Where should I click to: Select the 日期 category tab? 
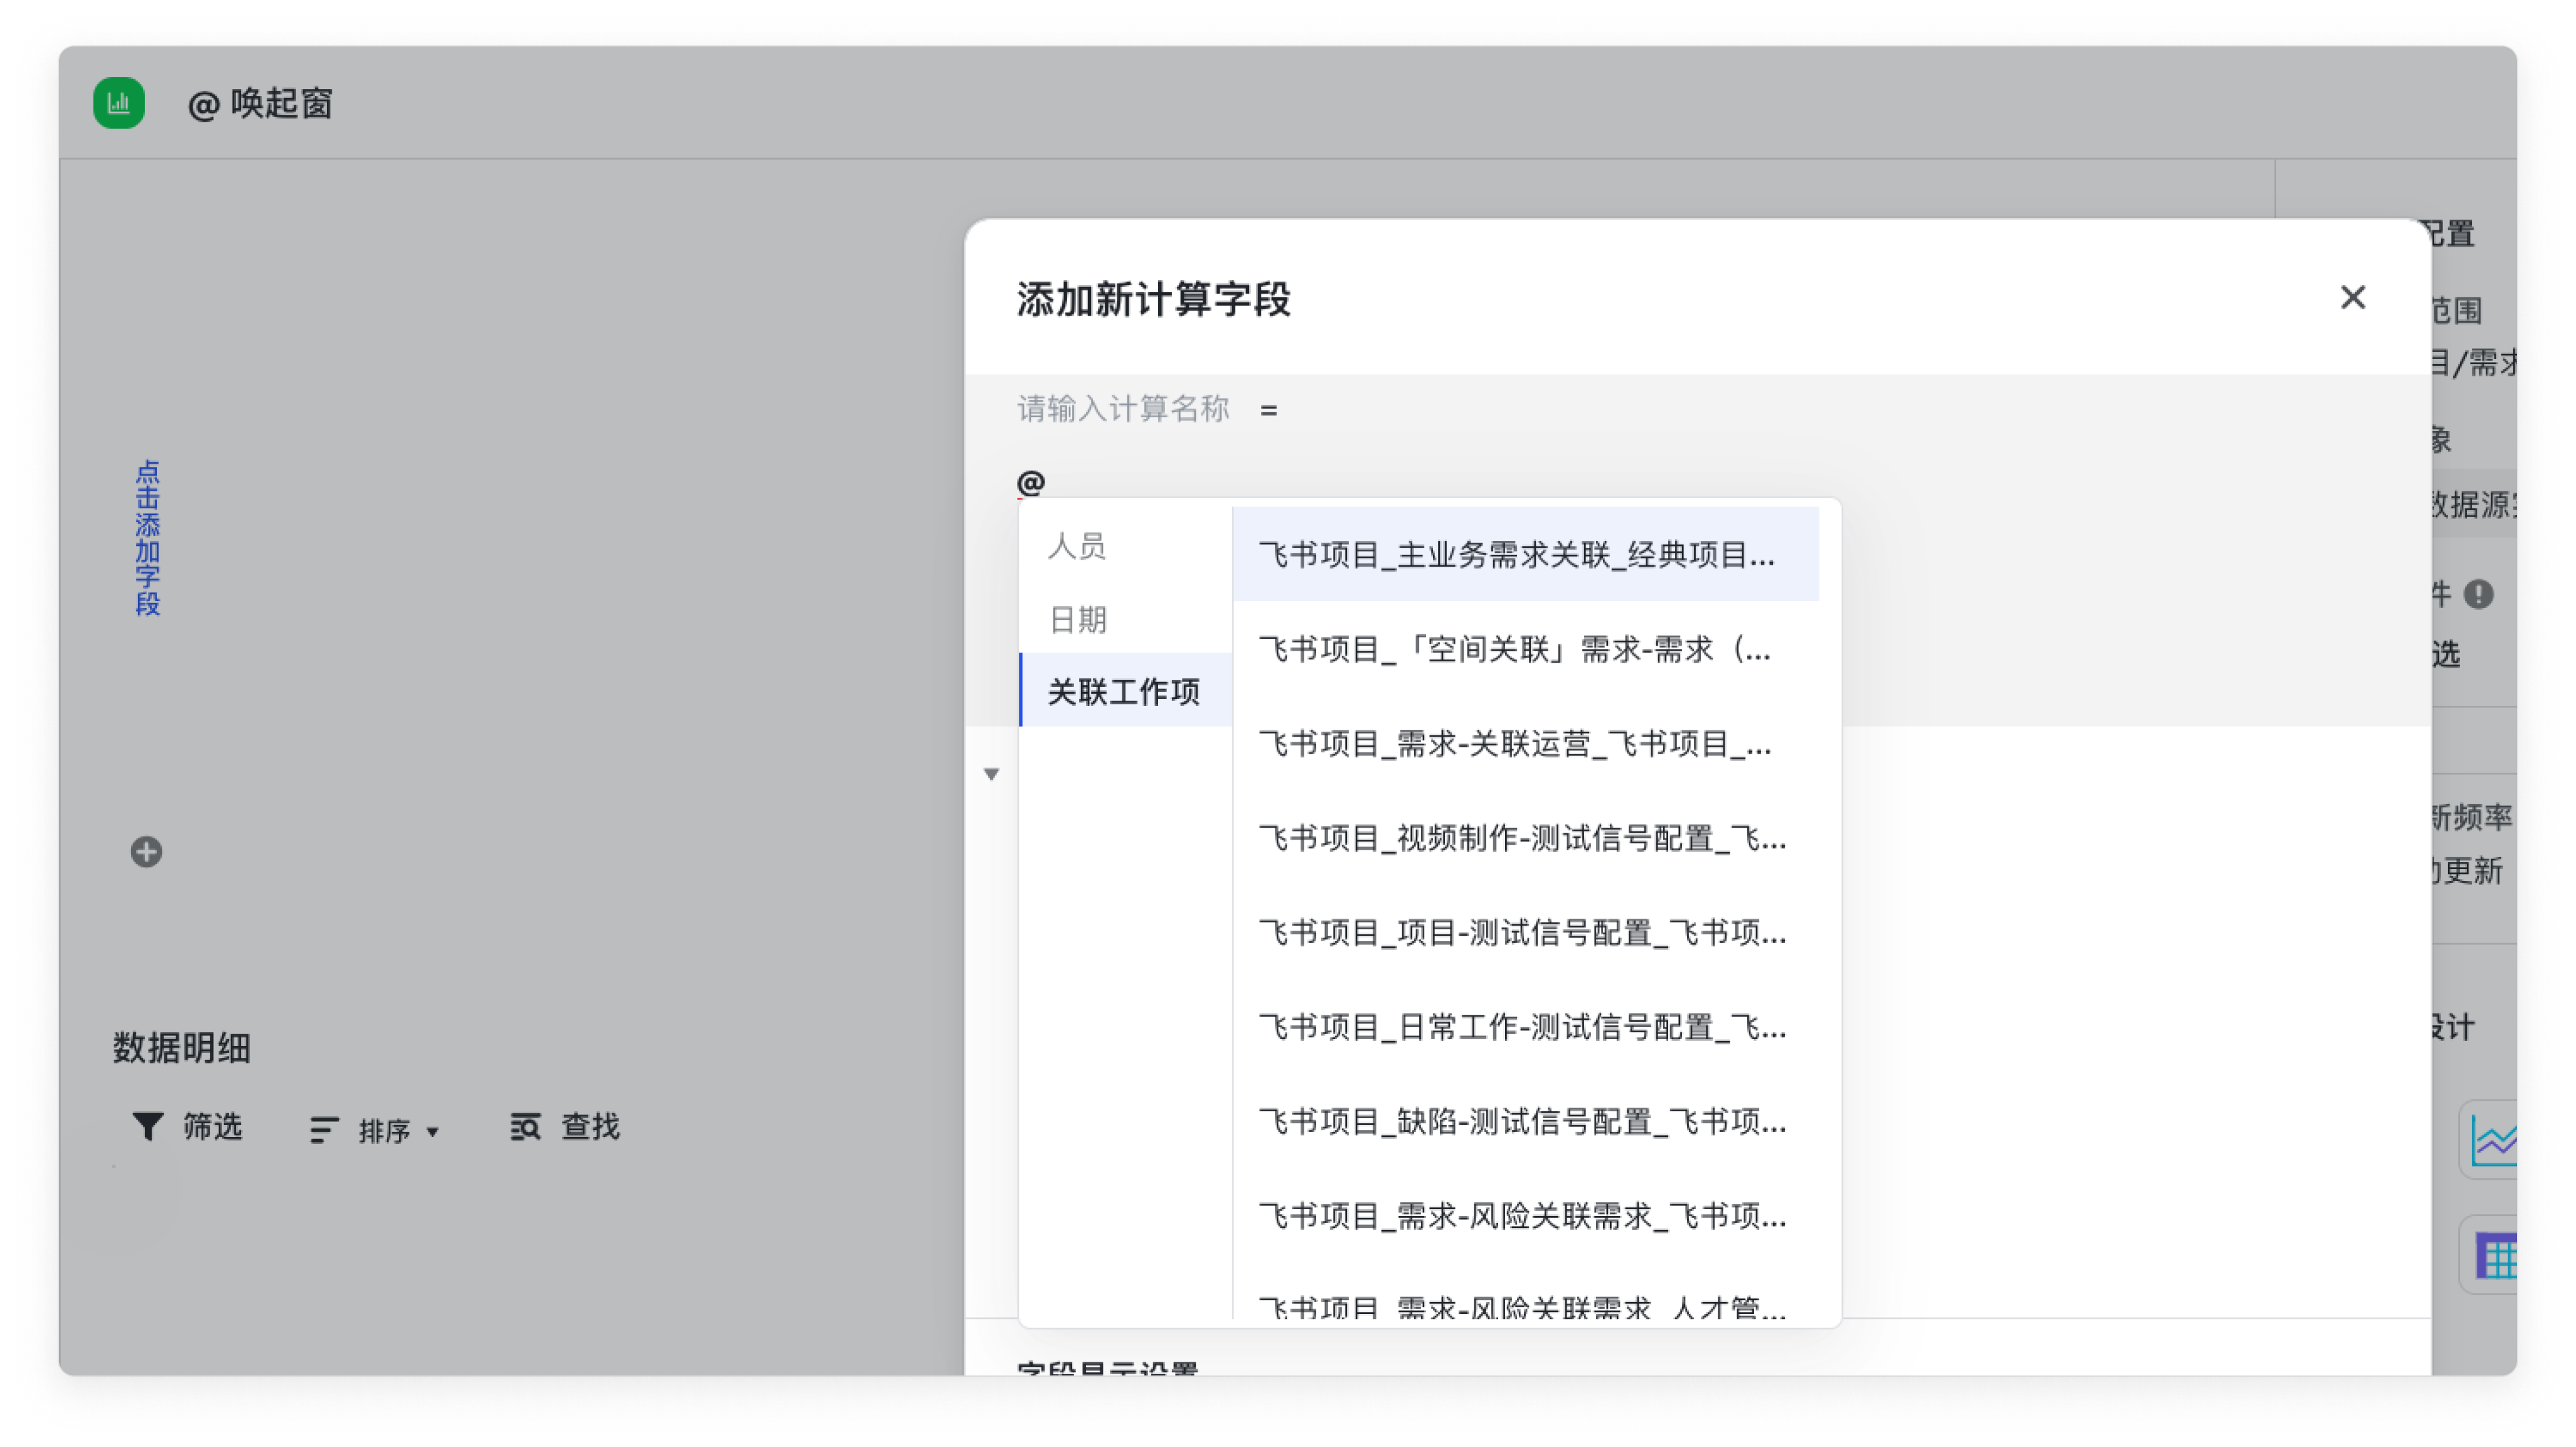click(1125, 619)
